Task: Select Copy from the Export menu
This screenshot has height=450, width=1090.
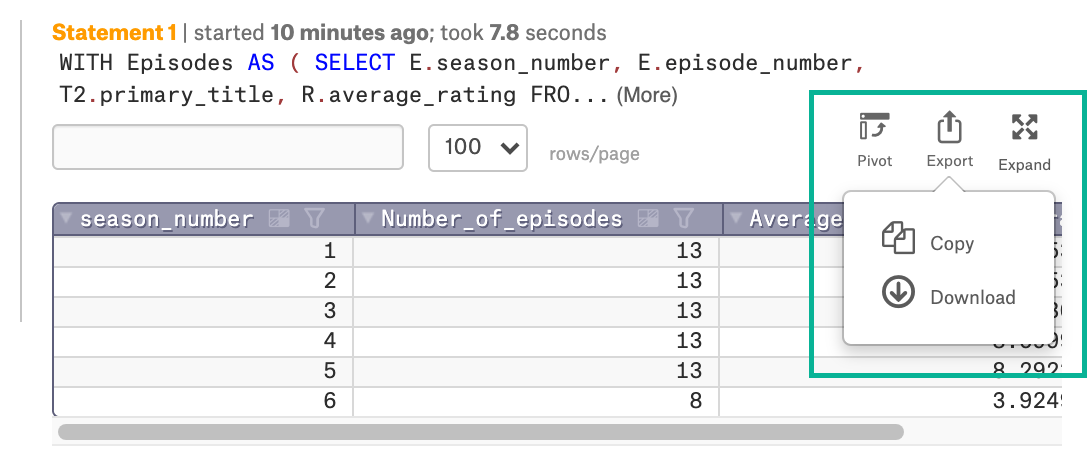Action: click(x=952, y=243)
